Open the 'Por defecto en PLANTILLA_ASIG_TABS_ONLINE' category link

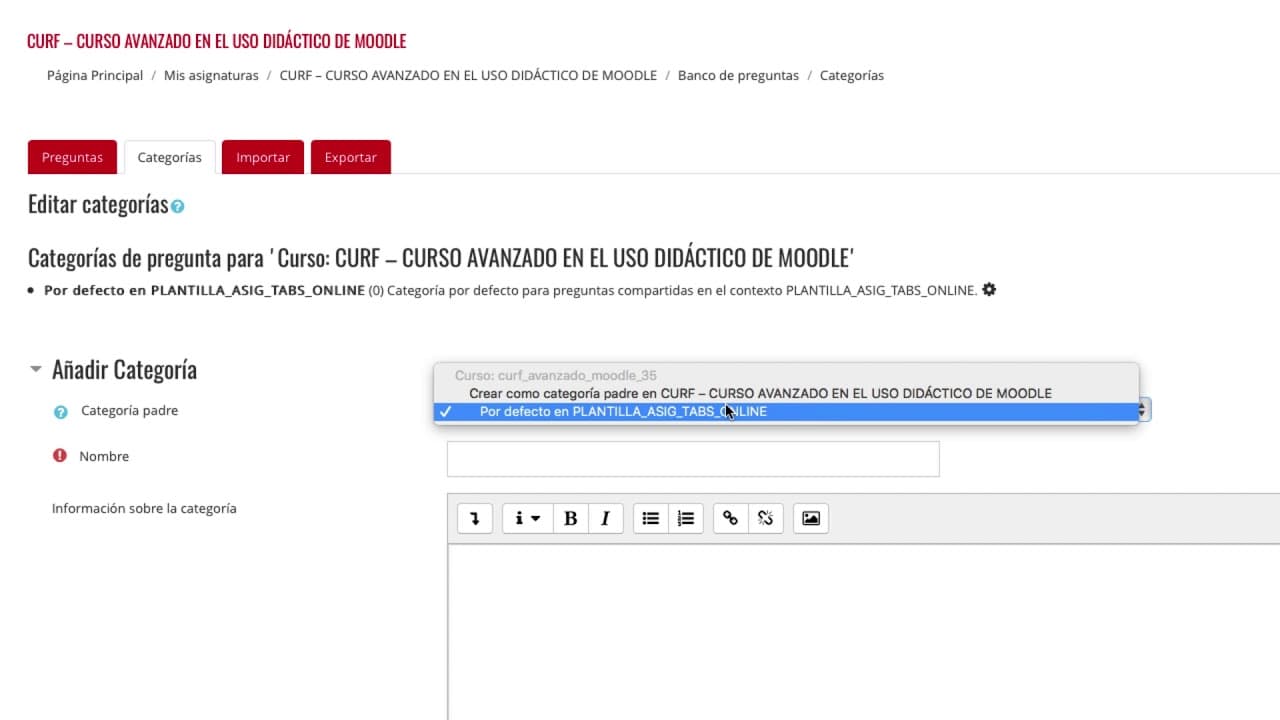[x=204, y=290]
